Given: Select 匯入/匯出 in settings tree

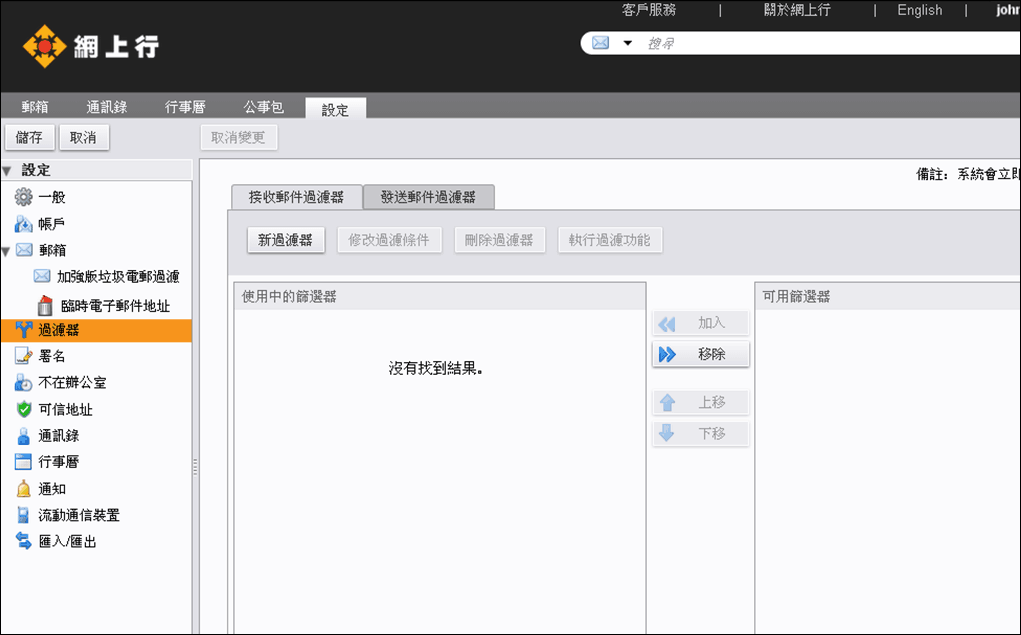Looking at the screenshot, I should tap(68, 542).
